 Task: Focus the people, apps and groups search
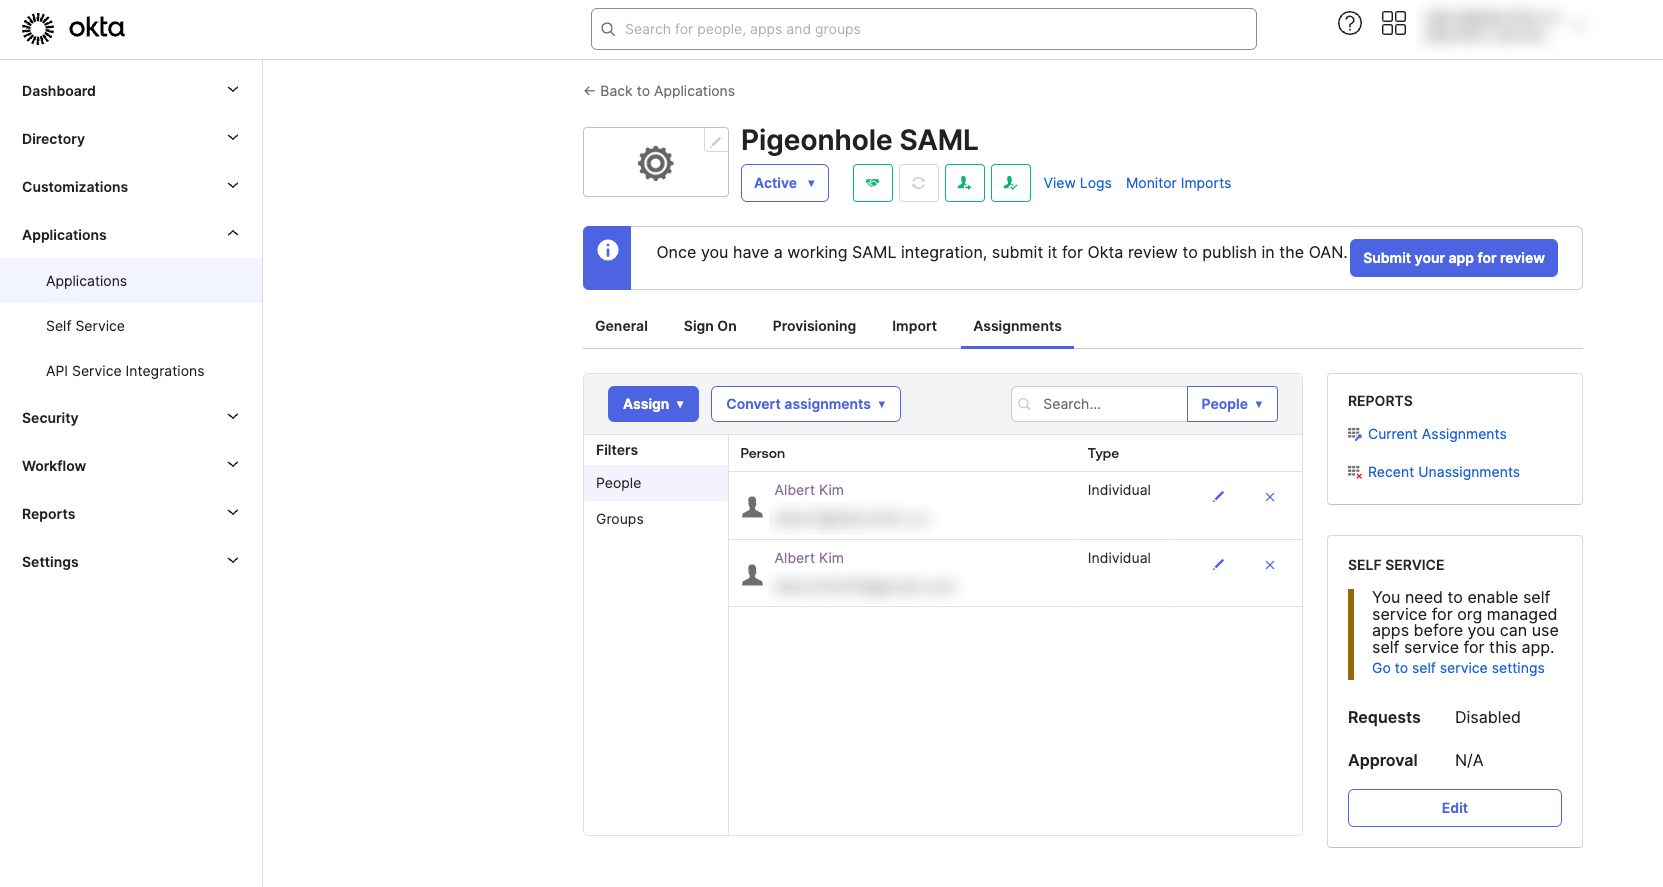point(924,29)
